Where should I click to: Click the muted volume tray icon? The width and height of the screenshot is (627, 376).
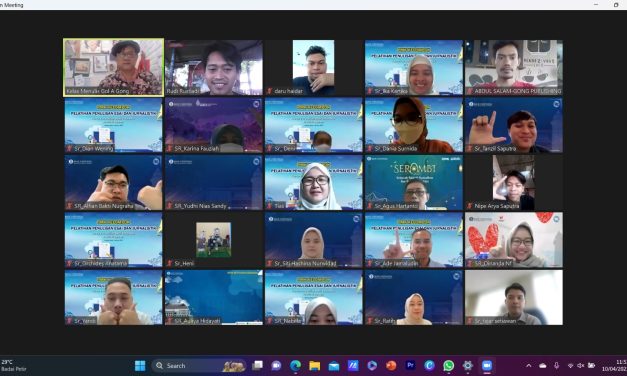tap(581, 366)
